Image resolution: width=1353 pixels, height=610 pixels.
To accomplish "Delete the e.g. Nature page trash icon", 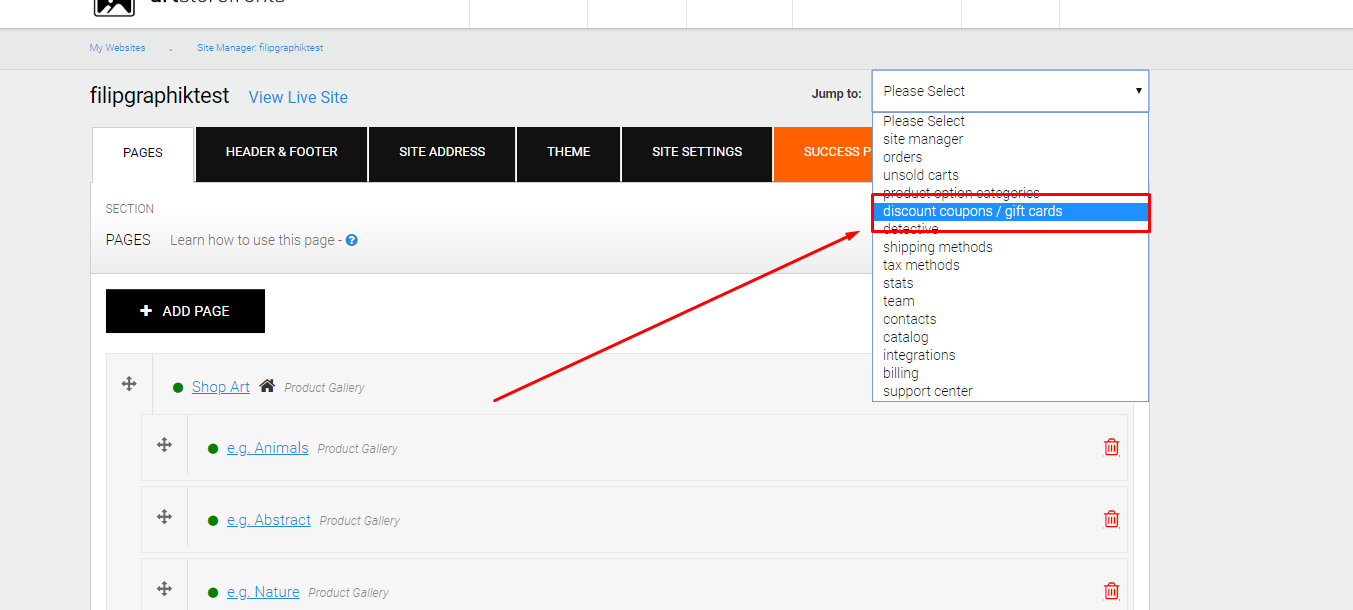I will [x=1111, y=591].
